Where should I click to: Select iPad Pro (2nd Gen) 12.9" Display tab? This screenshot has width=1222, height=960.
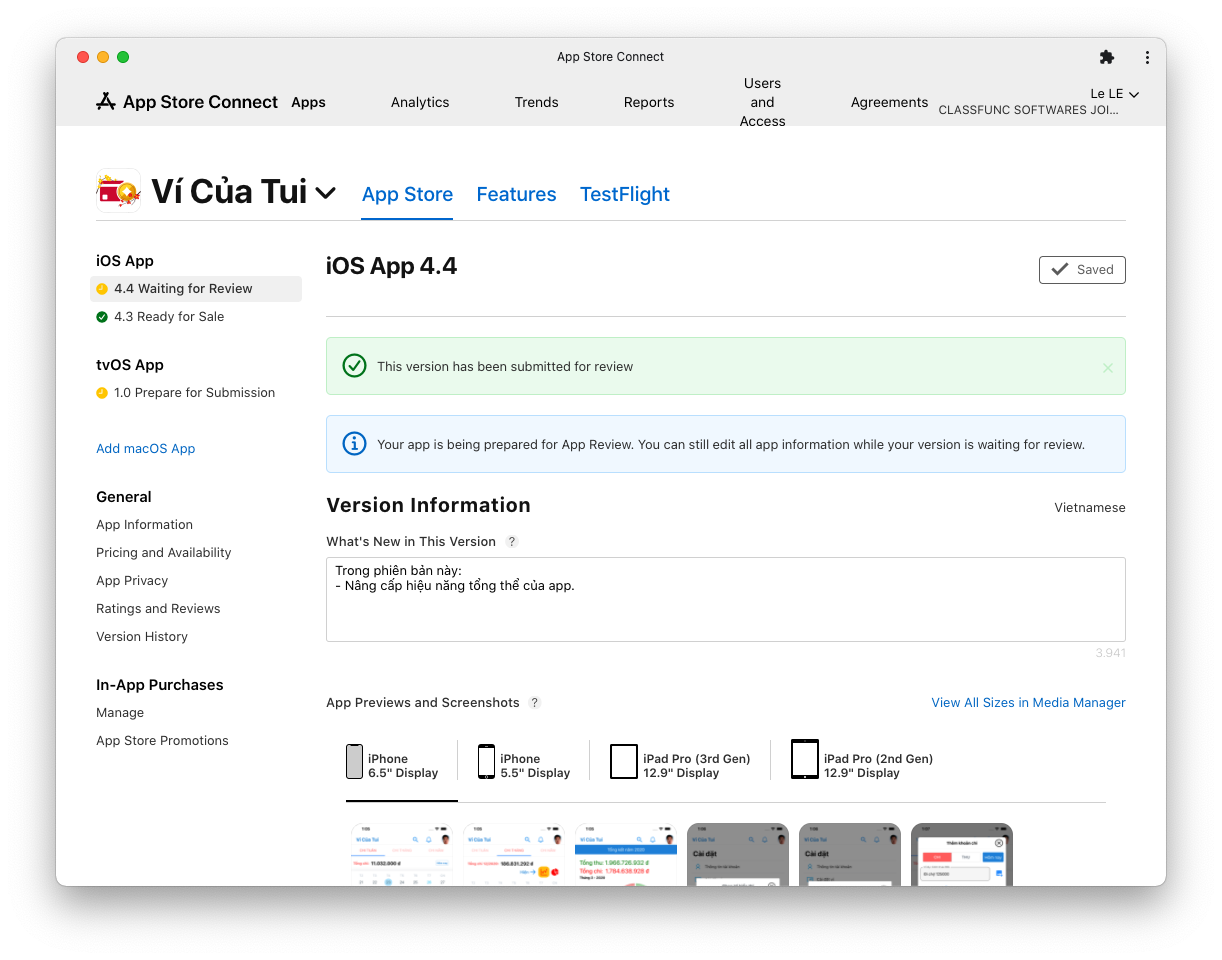point(862,765)
